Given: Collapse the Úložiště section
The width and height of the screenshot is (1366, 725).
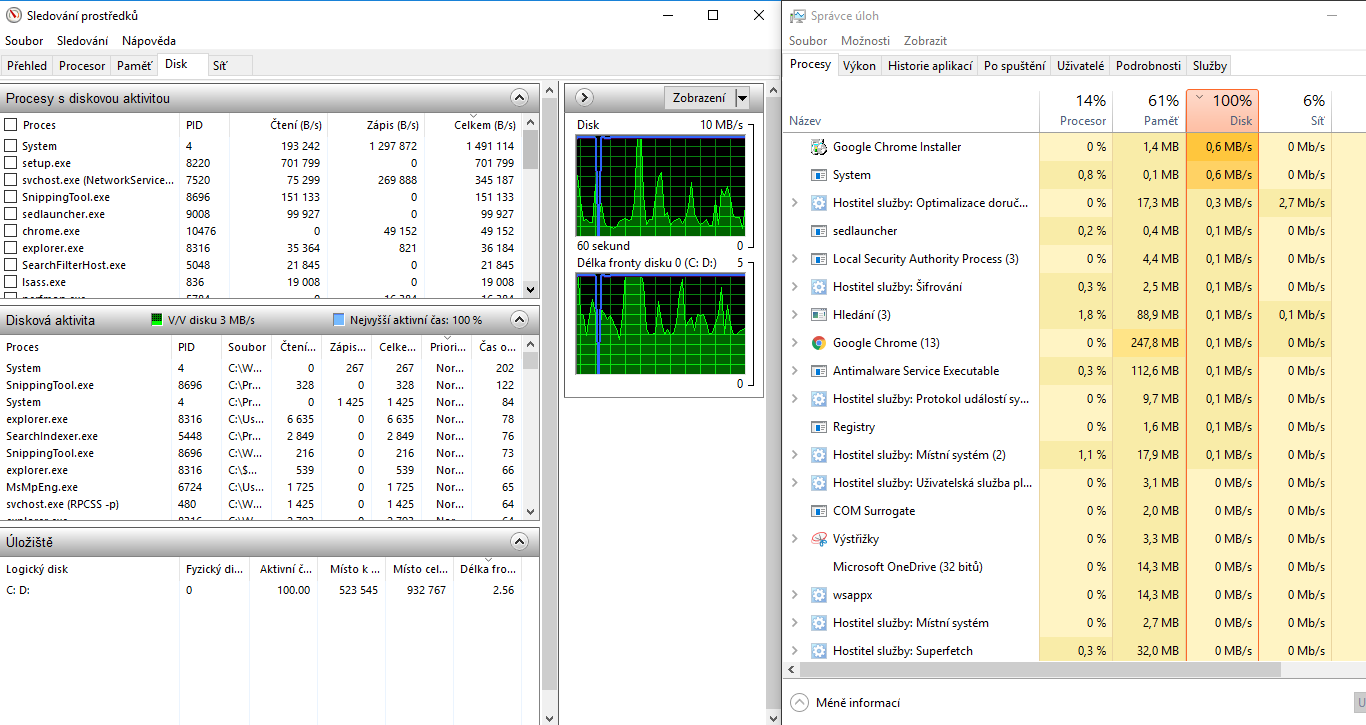Looking at the screenshot, I should coord(519,542).
